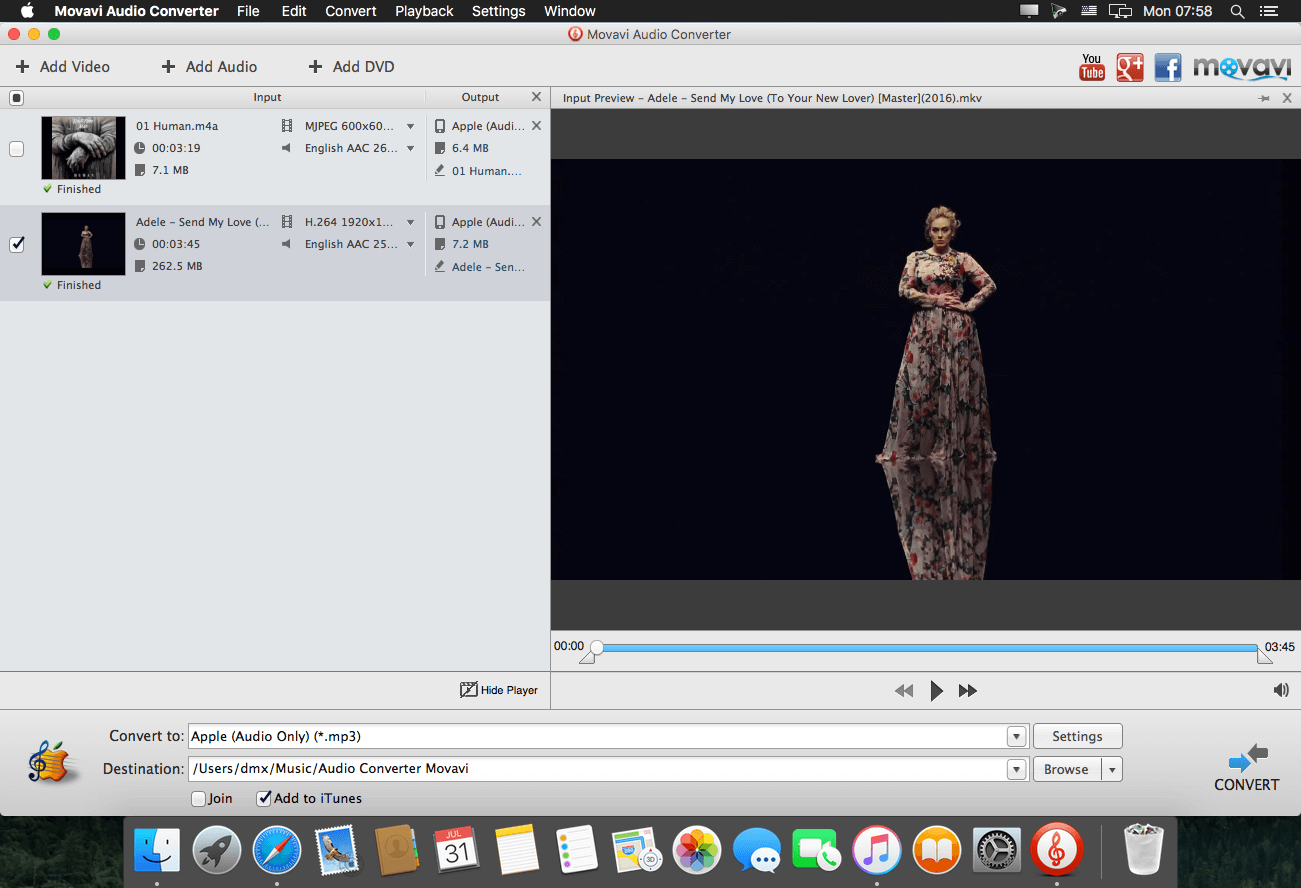
Task: Check the 01 Human.m4a file checkbox
Action: (16, 149)
